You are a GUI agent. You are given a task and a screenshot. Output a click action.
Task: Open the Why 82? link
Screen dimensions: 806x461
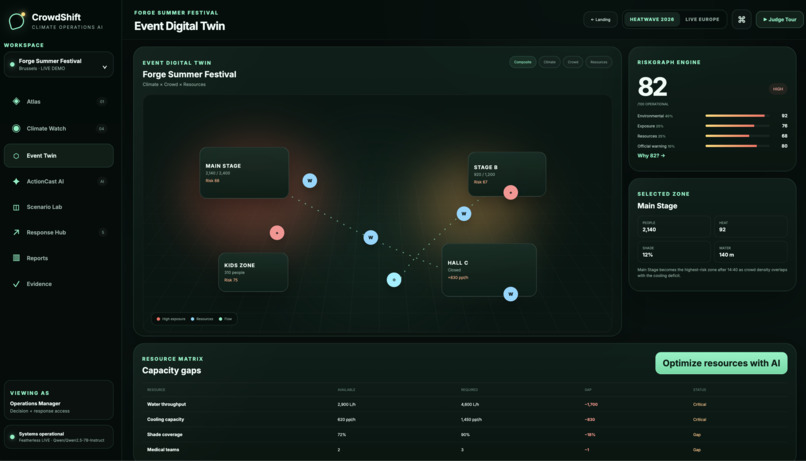coord(651,156)
